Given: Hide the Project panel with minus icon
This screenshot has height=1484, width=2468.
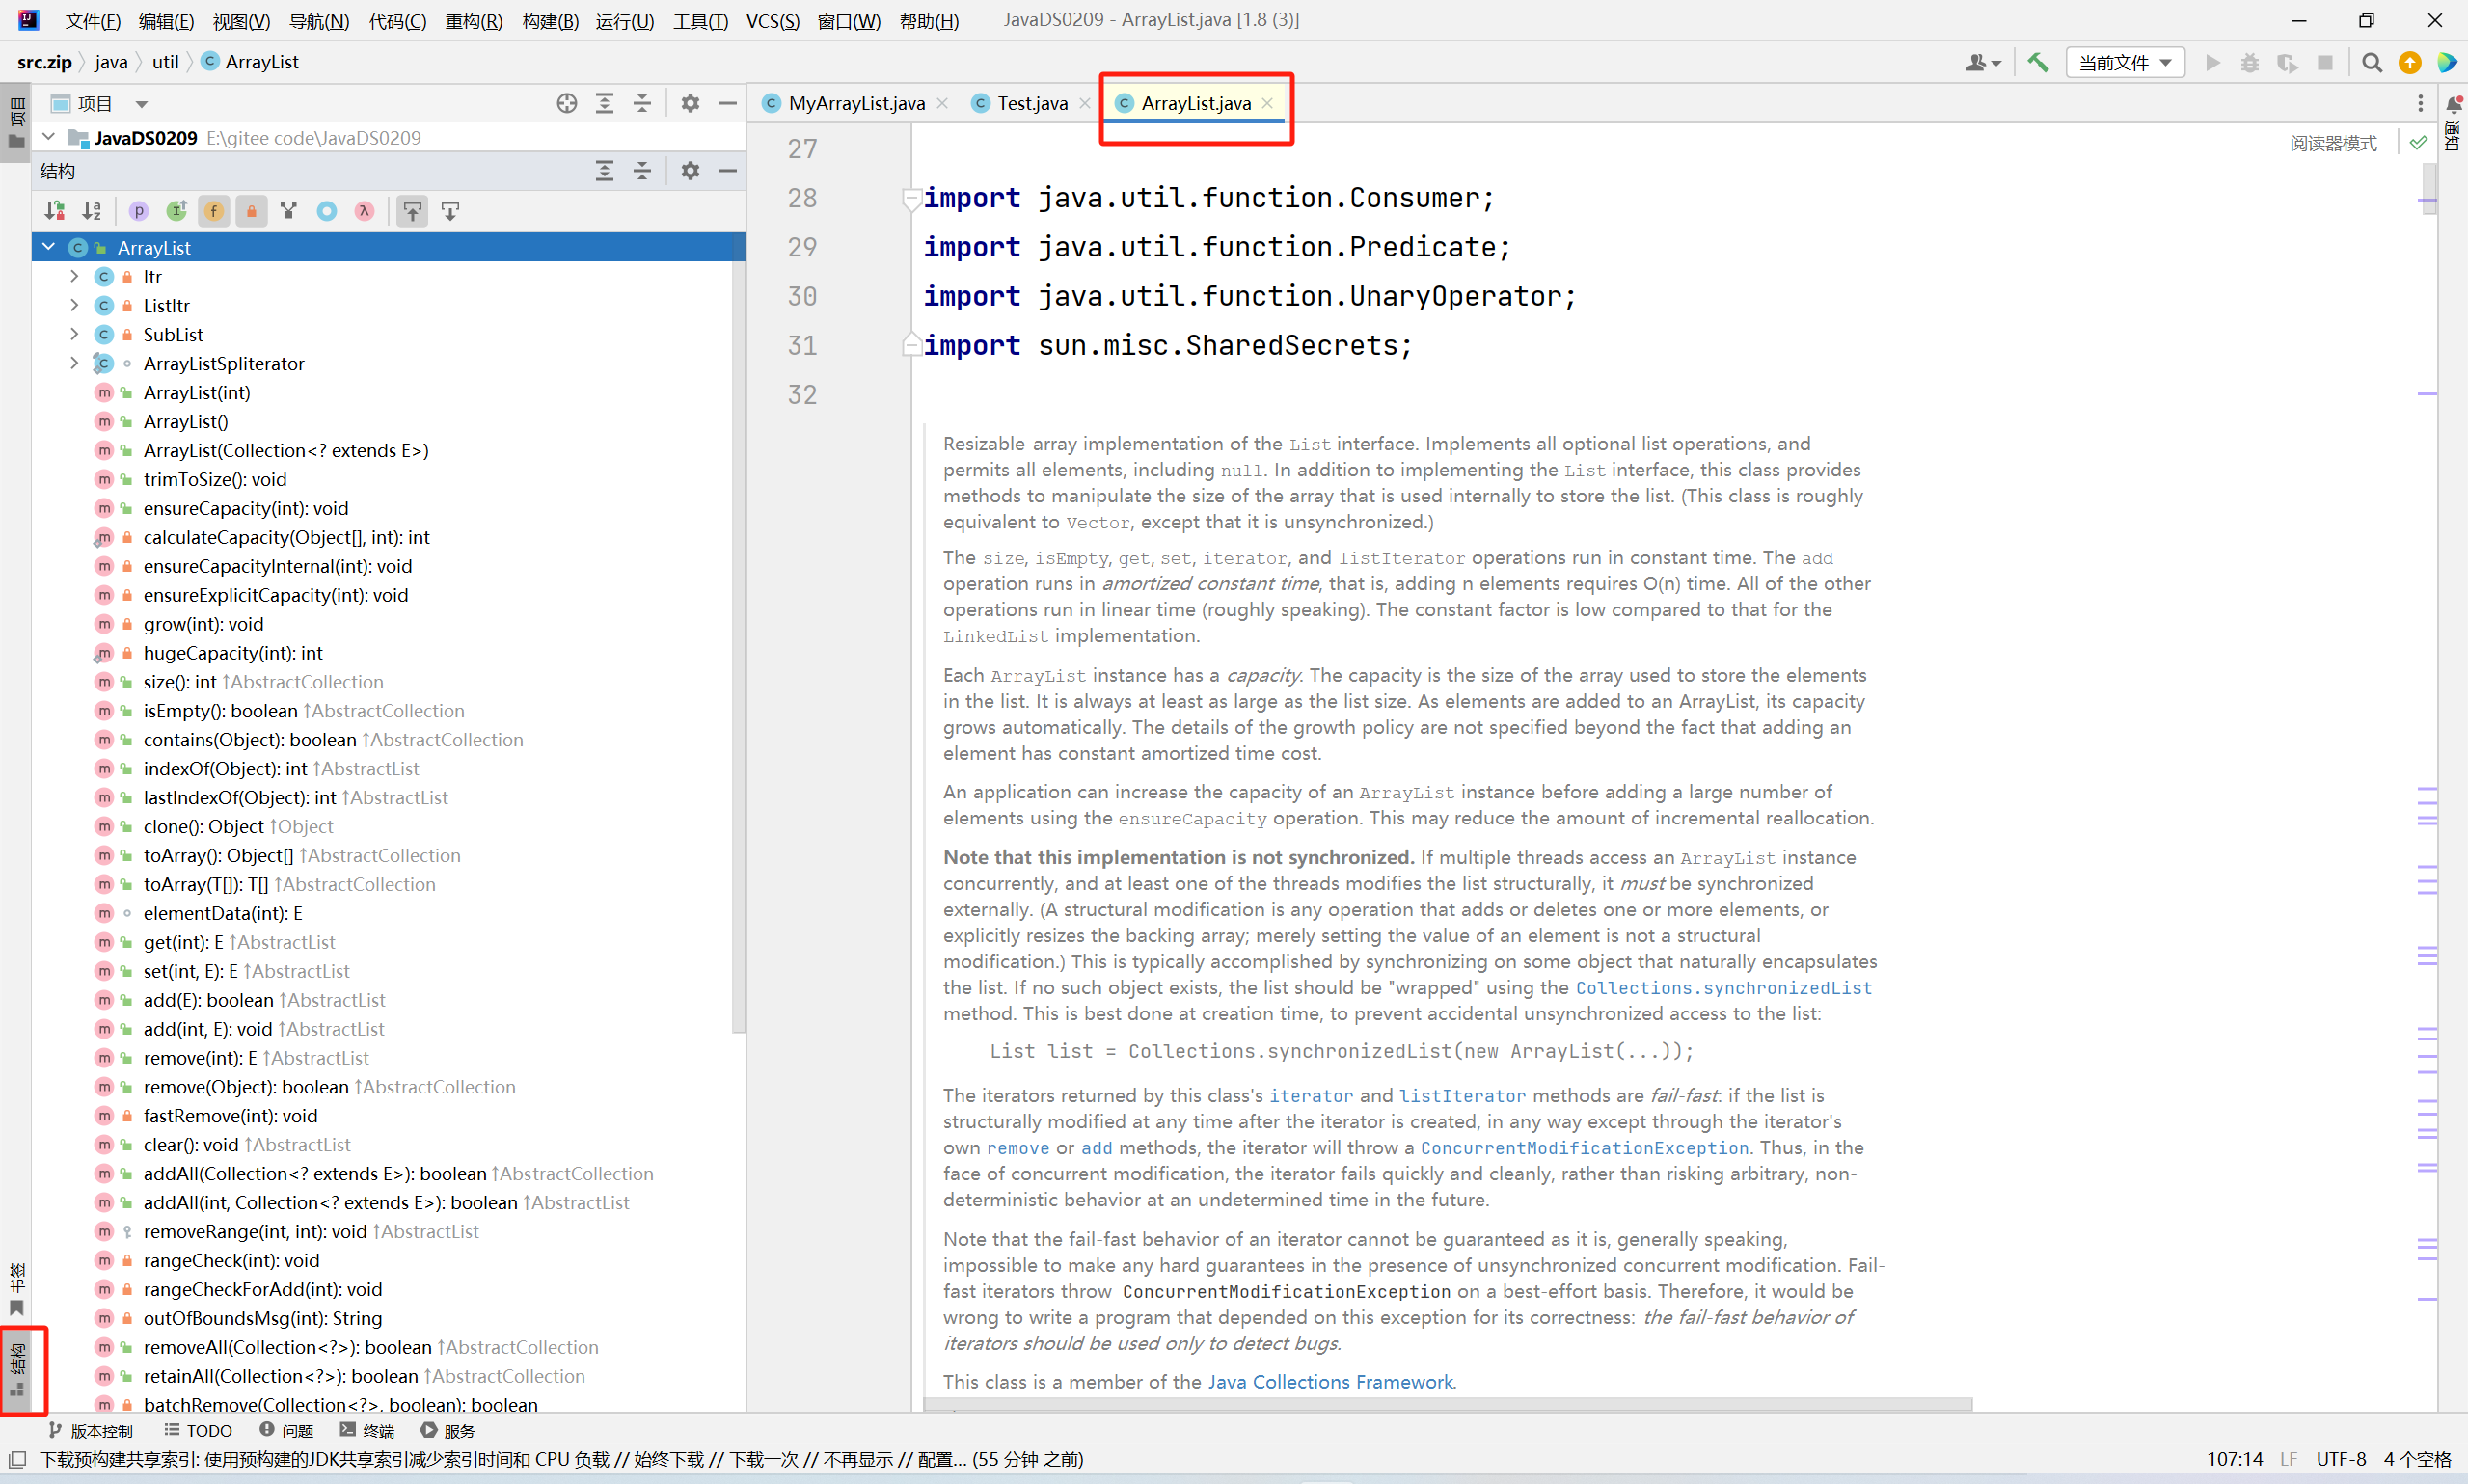Looking at the screenshot, I should point(728,103).
